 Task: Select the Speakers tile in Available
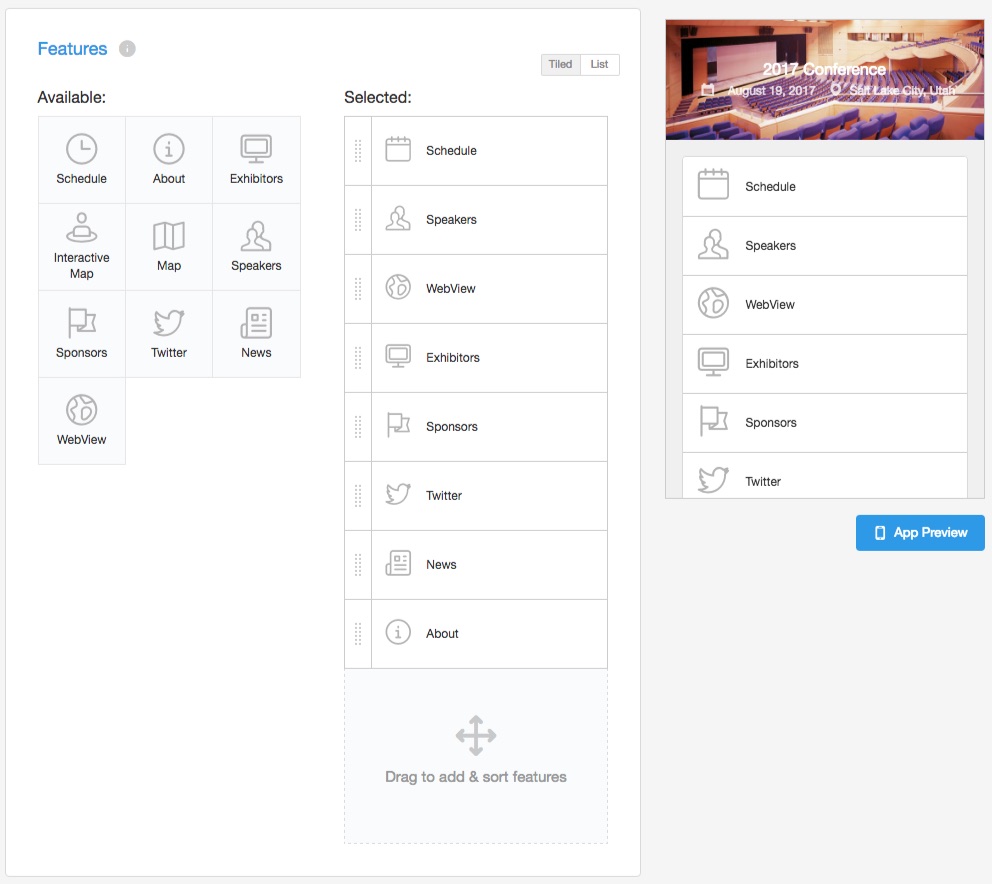pos(256,247)
